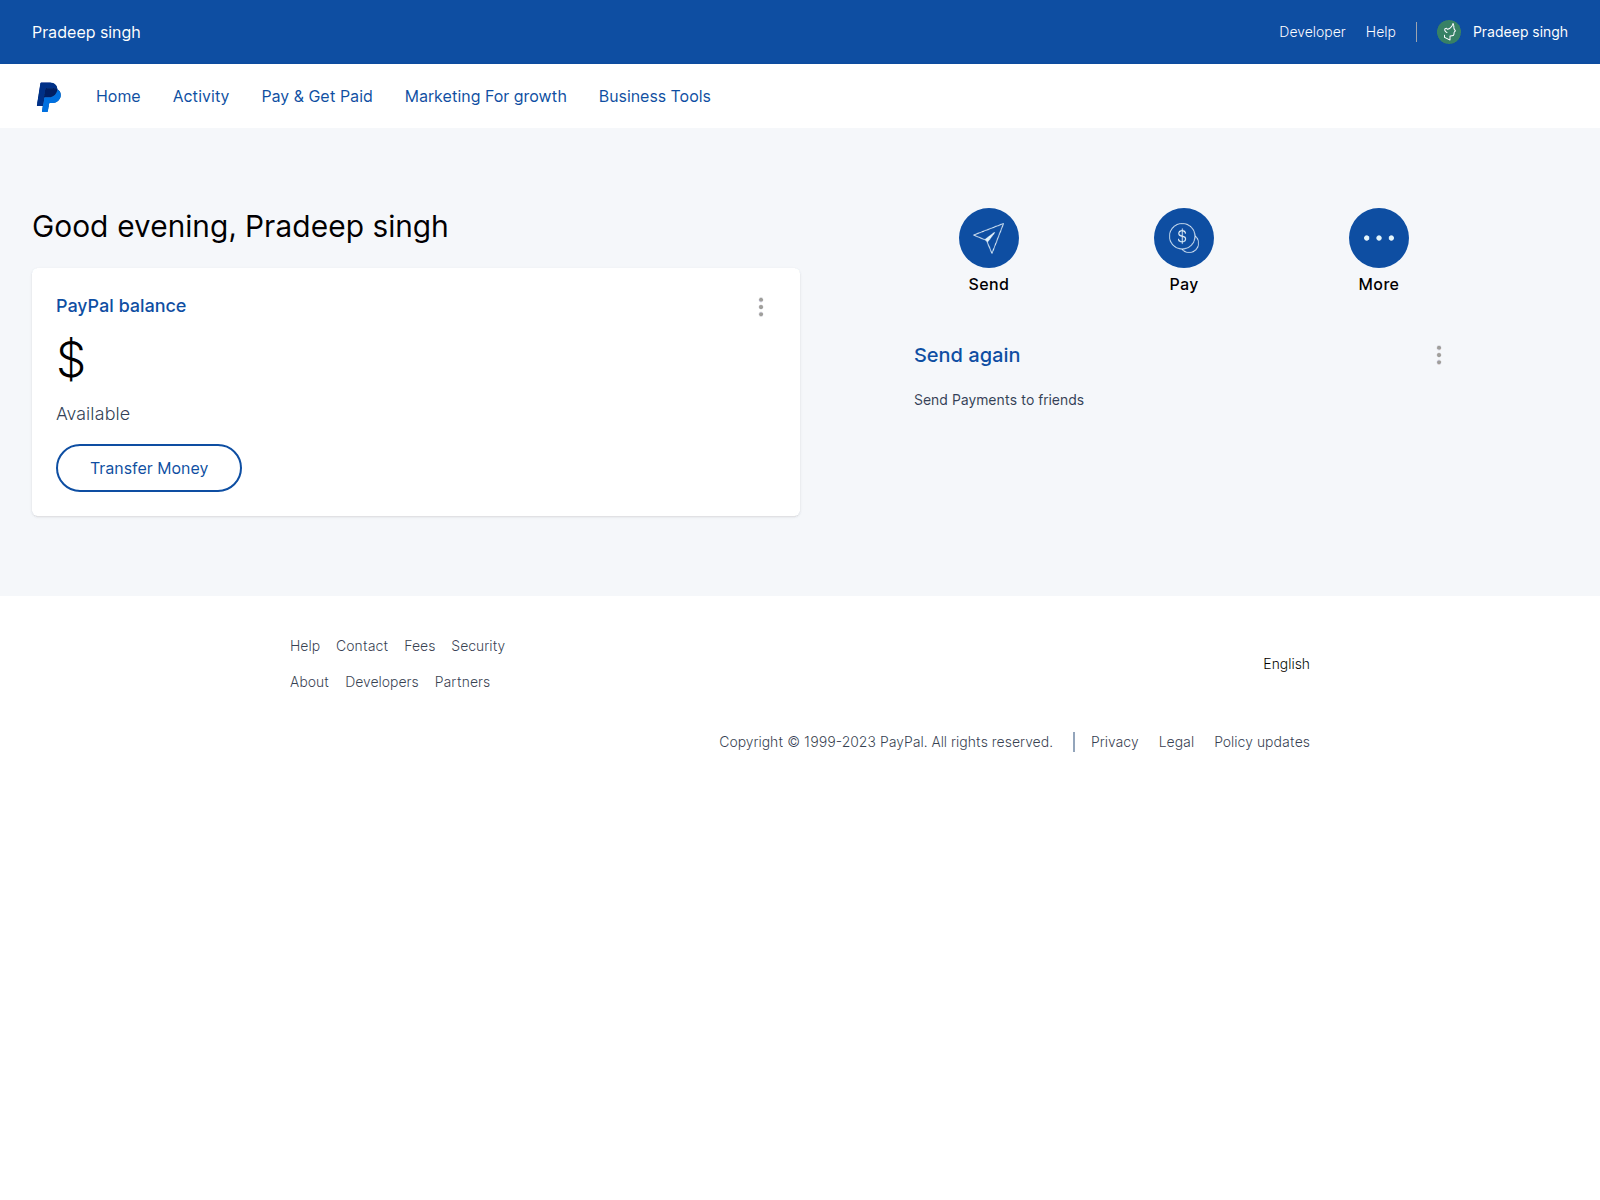The width and height of the screenshot is (1600, 1200).
Task: Open Marketing For growth menu
Action: click(486, 96)
